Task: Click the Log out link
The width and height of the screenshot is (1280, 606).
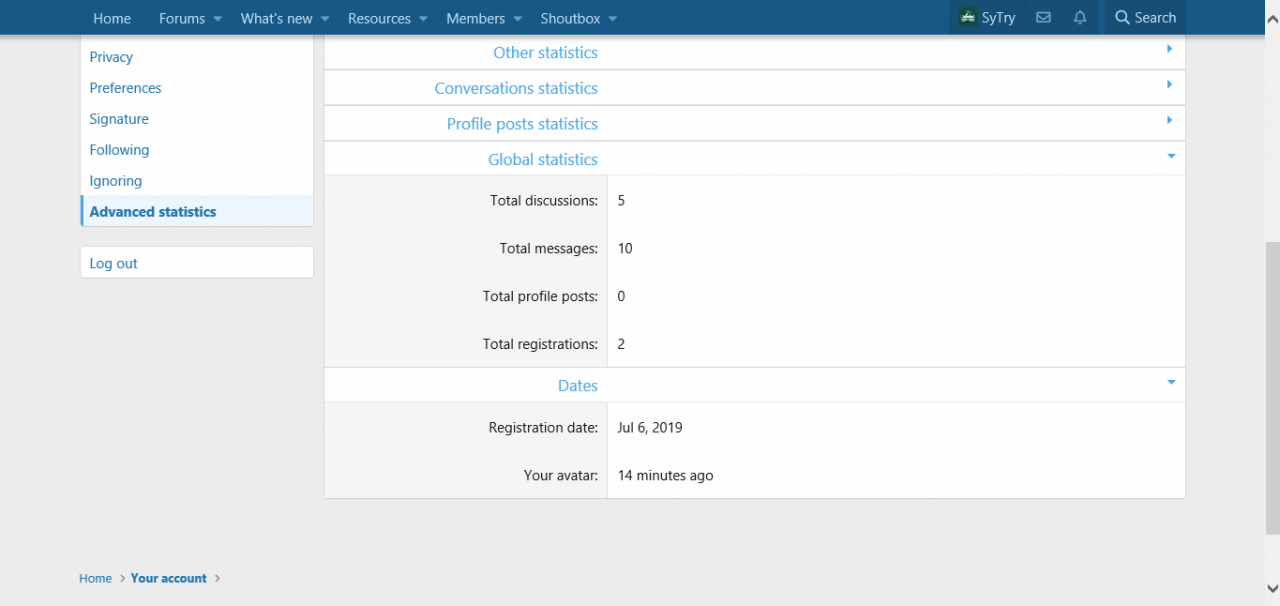Action: point(114,263)
